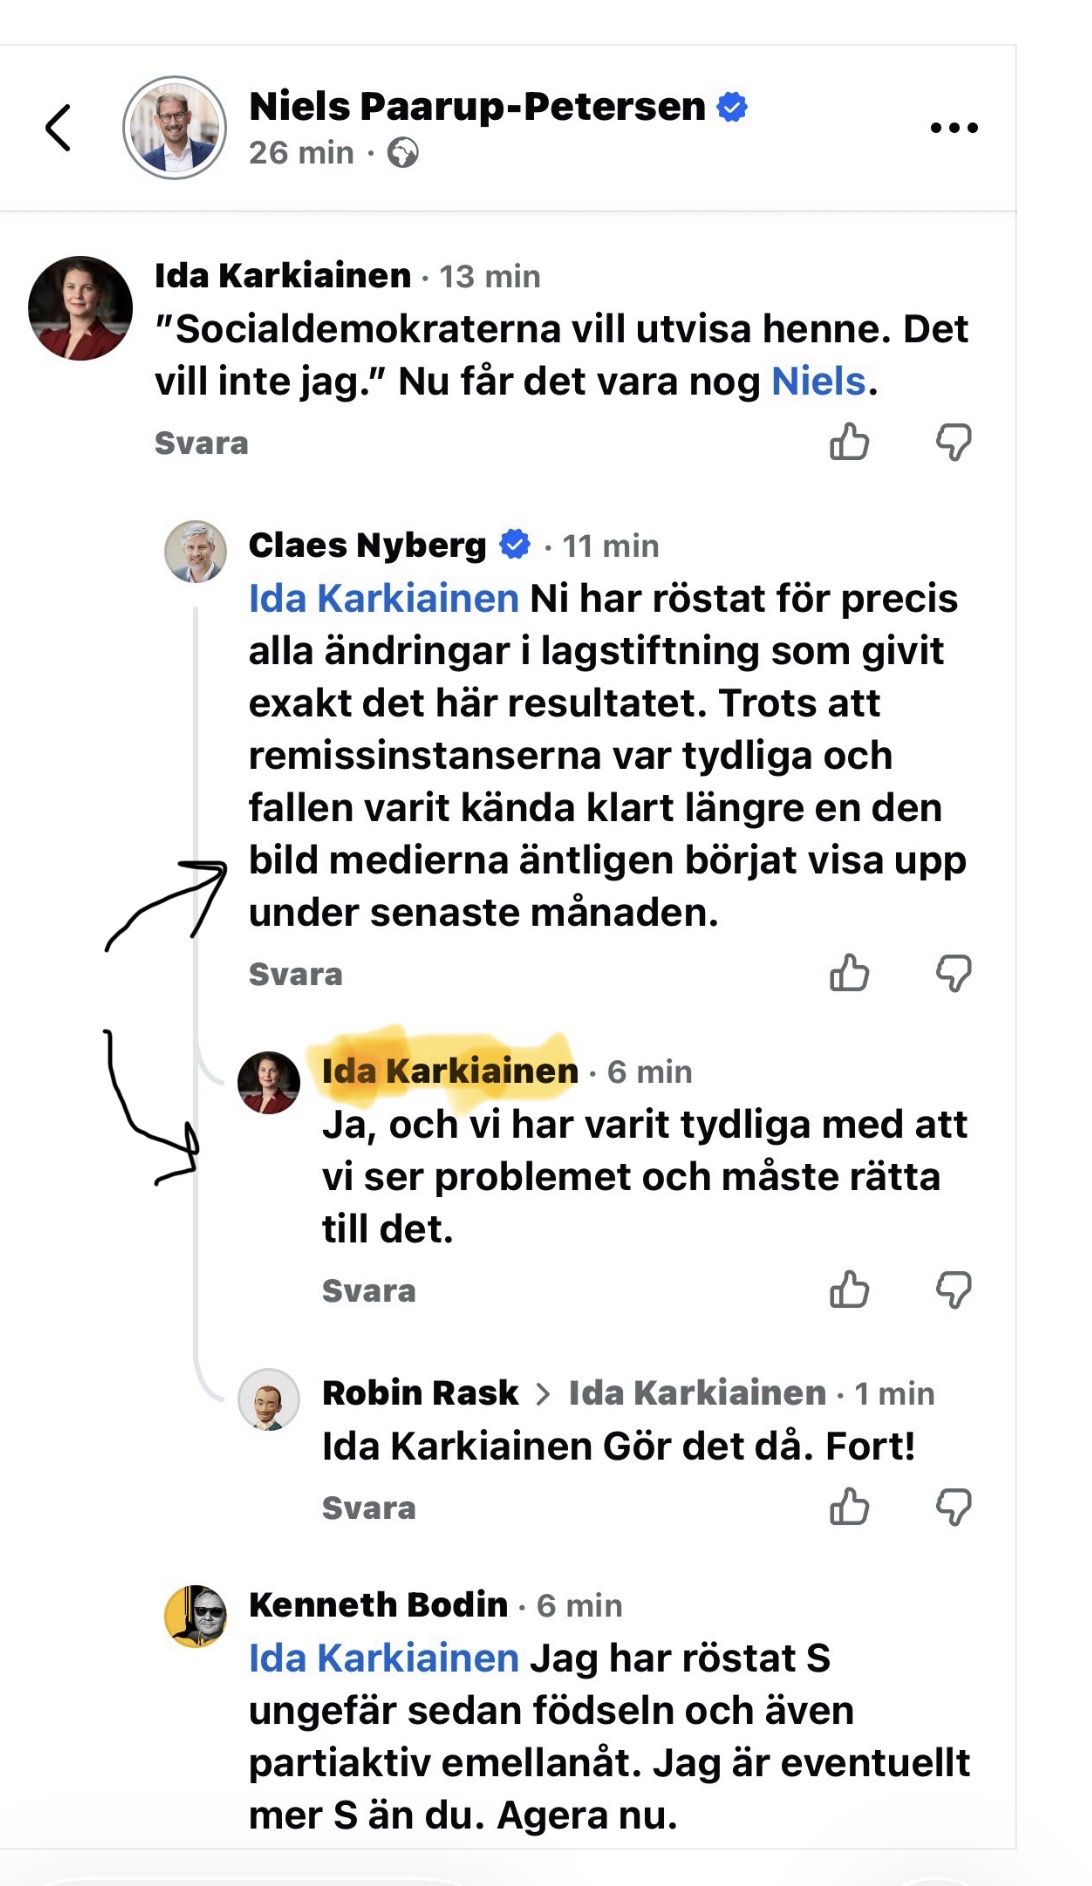This screenshot has width=1092, height=1886.
Task: Thumbs down Robin Rask's comment
Action: [953, 1506]
